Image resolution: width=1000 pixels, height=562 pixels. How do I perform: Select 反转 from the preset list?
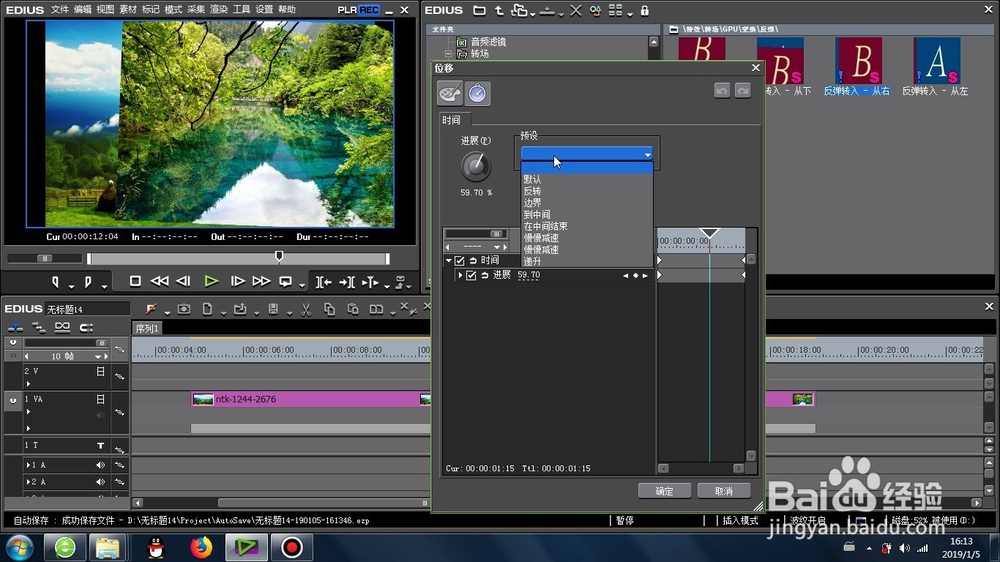coord(532,191)
